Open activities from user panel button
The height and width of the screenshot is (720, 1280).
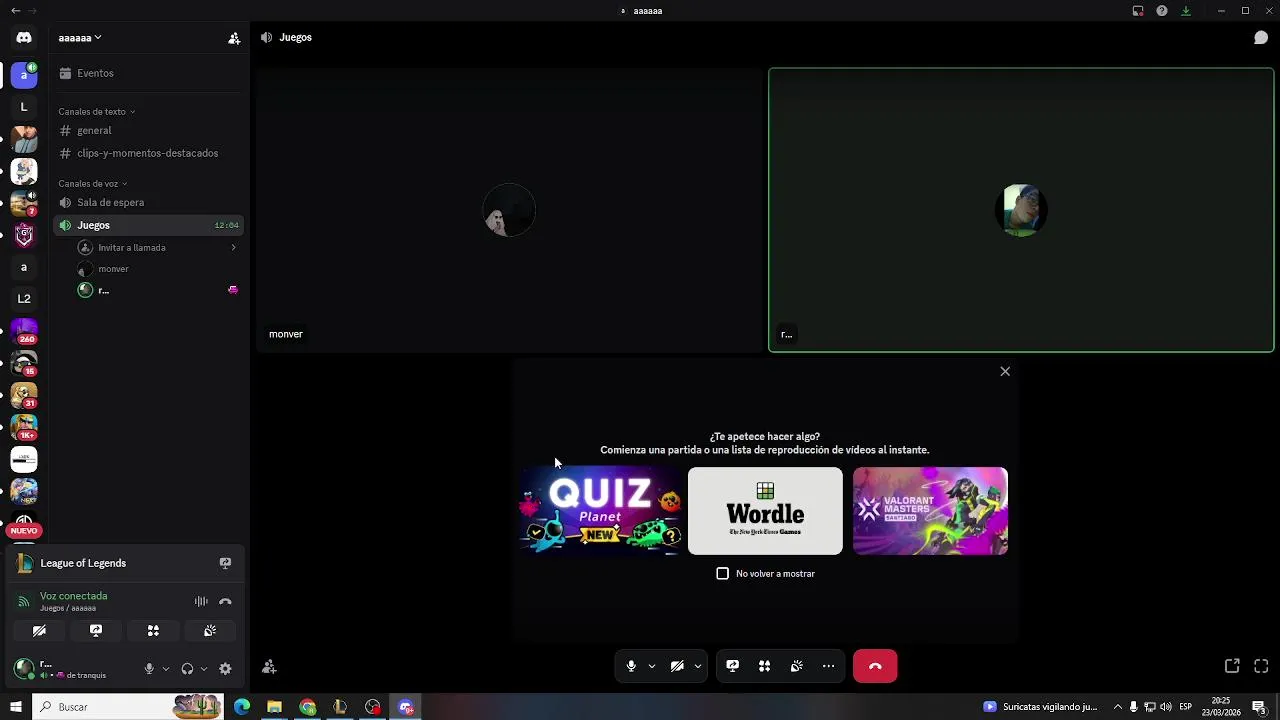click(x=153, y=631)
